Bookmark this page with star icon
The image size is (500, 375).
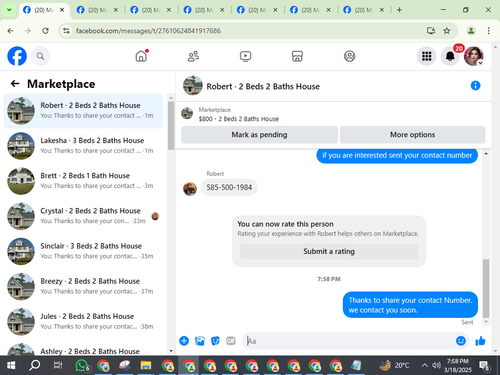pyautogui.click(x=447, y=31)
